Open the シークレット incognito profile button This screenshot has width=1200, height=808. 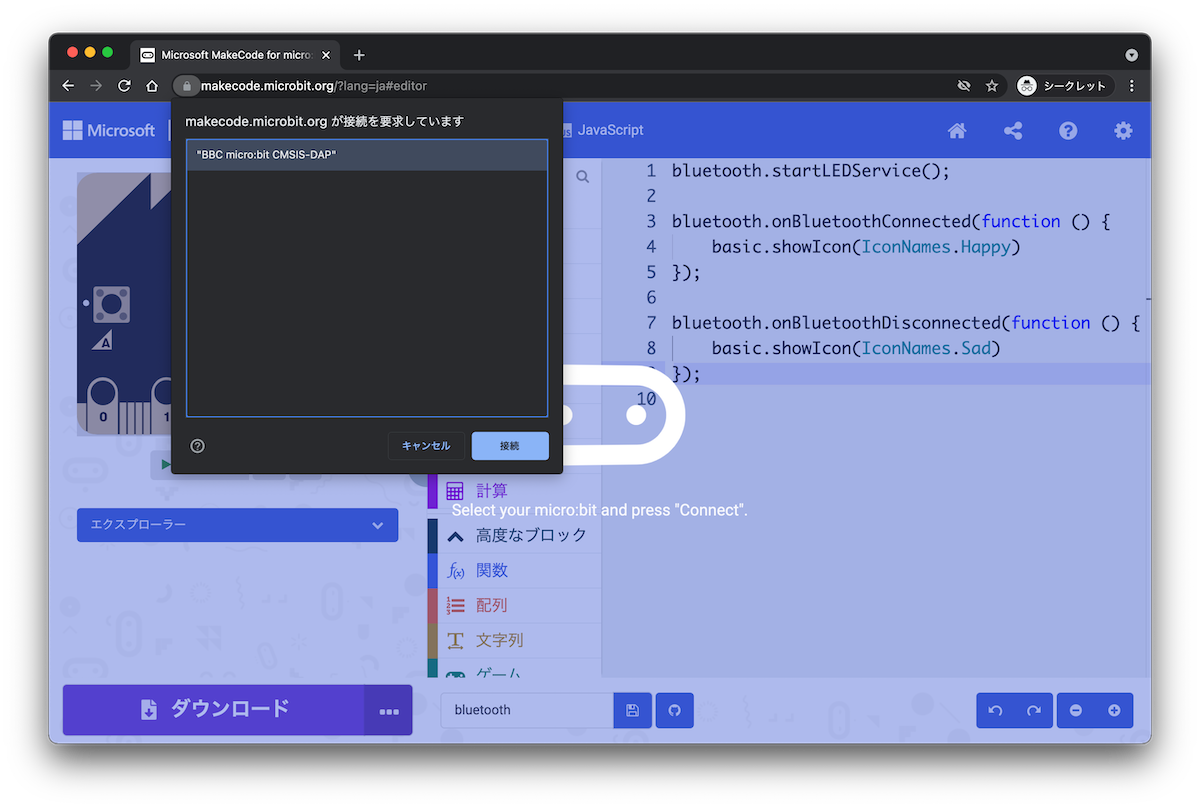[x=1063, y=86]
